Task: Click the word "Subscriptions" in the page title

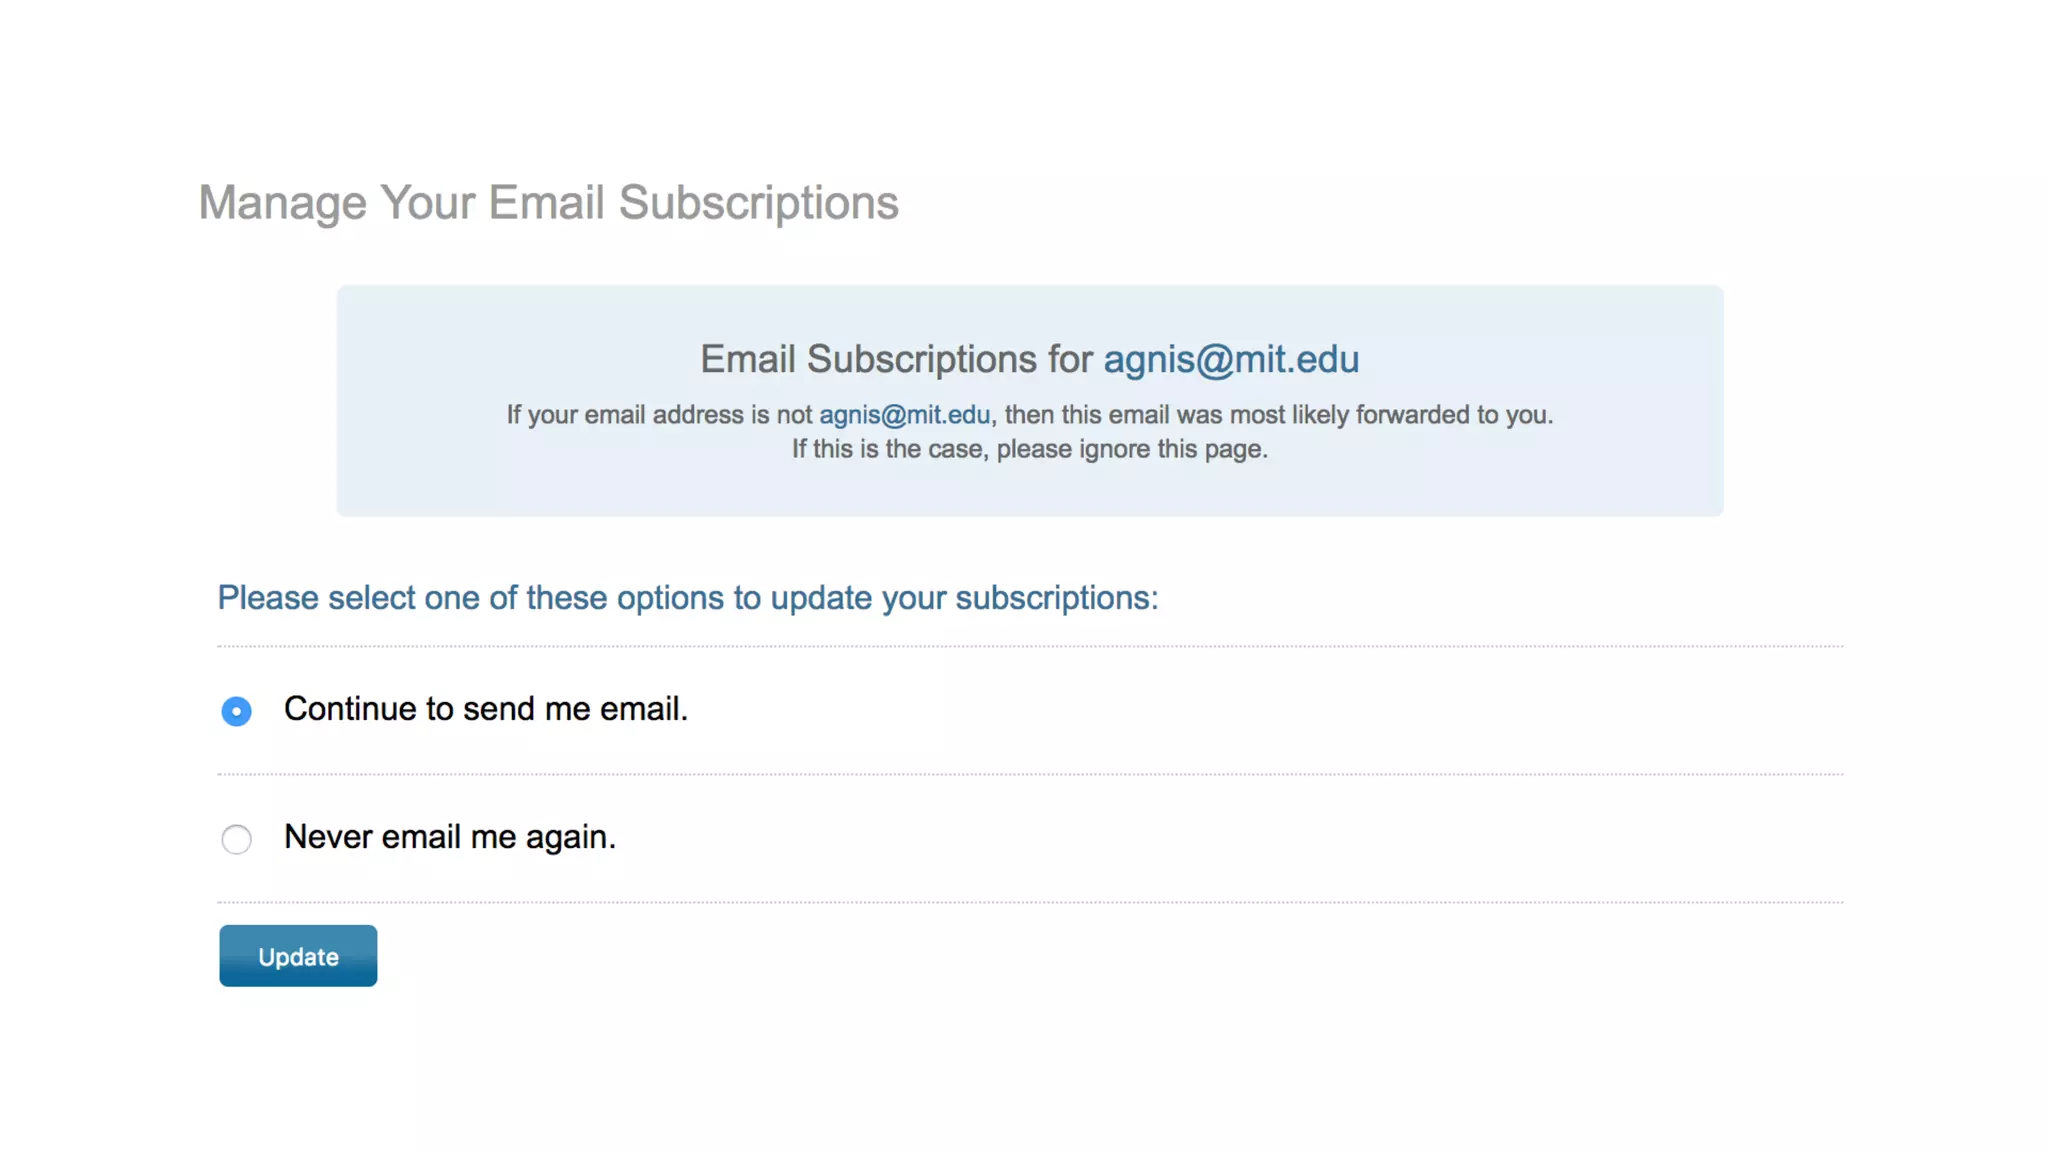Action: click(x=758, y=203)
